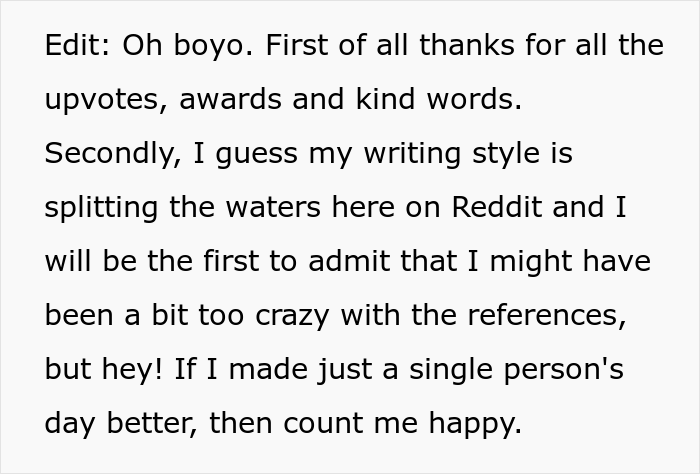This screenshot has width=700, height=474.
Task: Click the word "Reddit"
Action: point(497,207)
